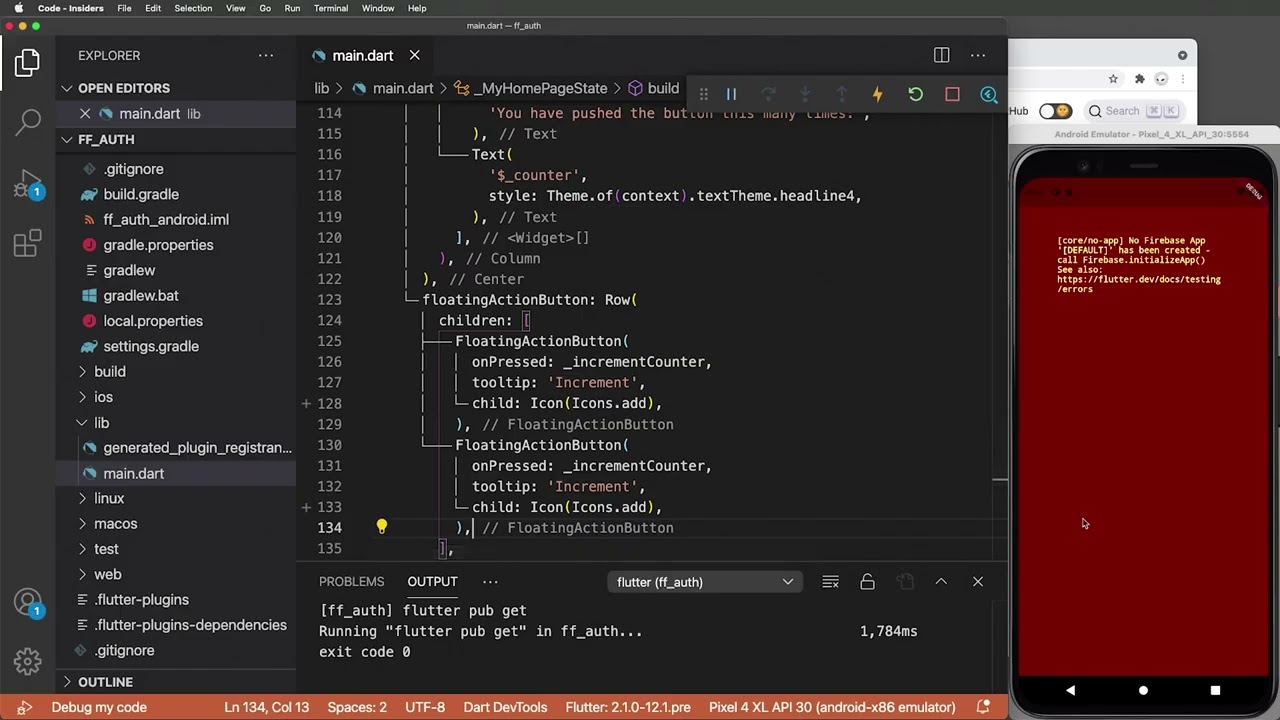Open the Accounts menu icon
1280x720 pixels.
coord(27,603)
